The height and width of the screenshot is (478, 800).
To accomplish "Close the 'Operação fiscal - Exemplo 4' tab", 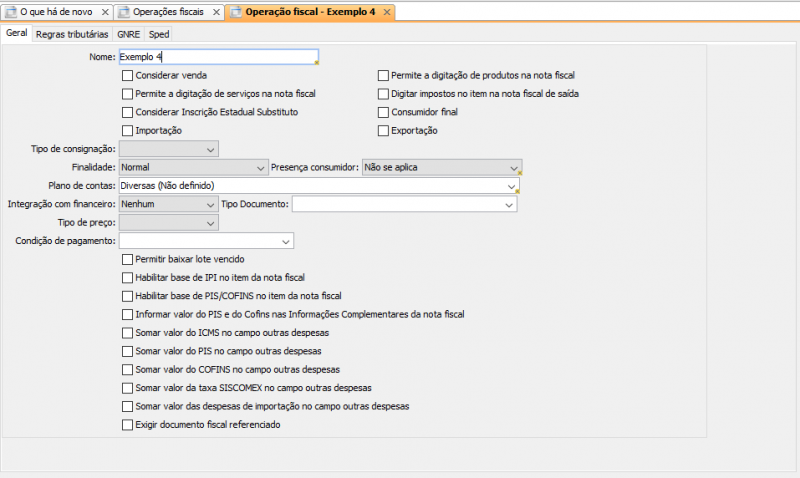I will [x=386, y=12].
